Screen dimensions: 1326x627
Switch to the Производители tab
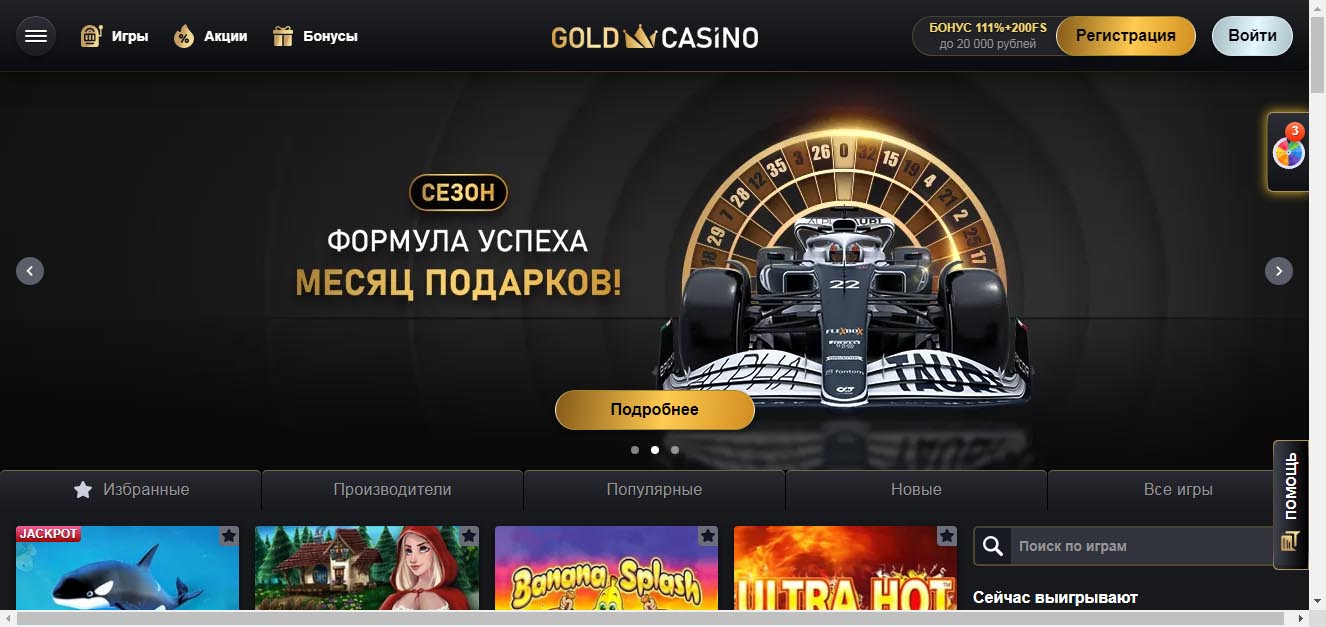tap(392, 490)
